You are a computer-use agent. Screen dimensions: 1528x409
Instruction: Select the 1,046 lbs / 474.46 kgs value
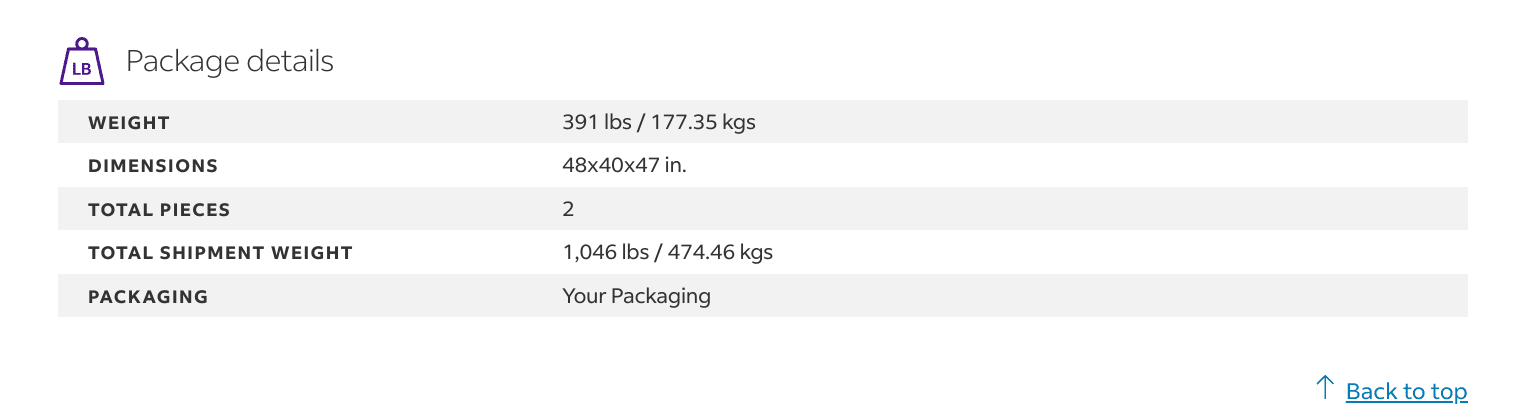tap(668, 253)
